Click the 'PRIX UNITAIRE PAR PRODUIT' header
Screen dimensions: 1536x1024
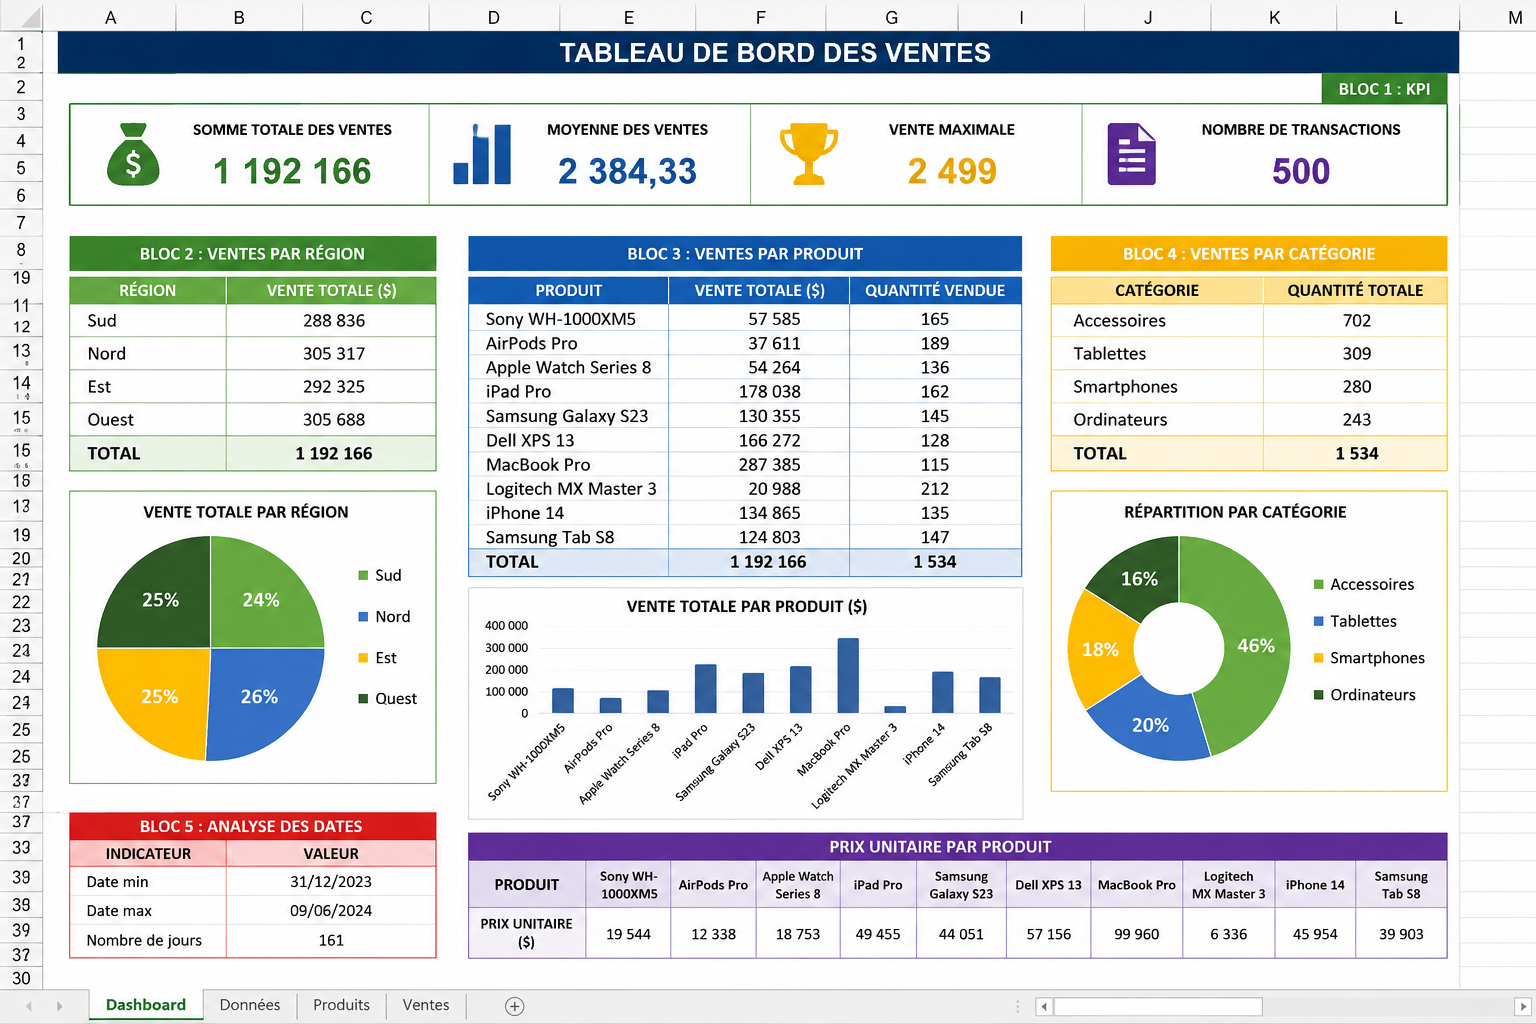pyautogui.click(x=958, y=847)
